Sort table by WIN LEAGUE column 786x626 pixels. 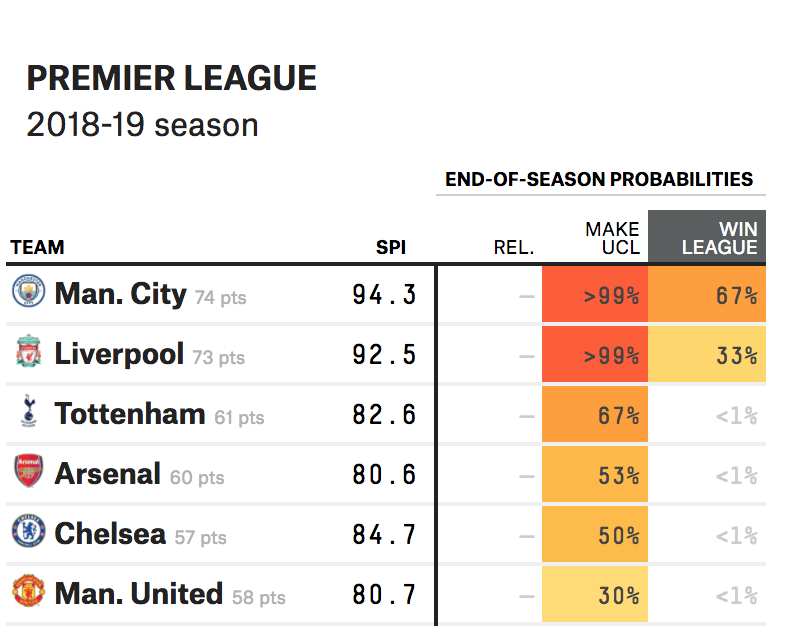(x=719, y=238)
